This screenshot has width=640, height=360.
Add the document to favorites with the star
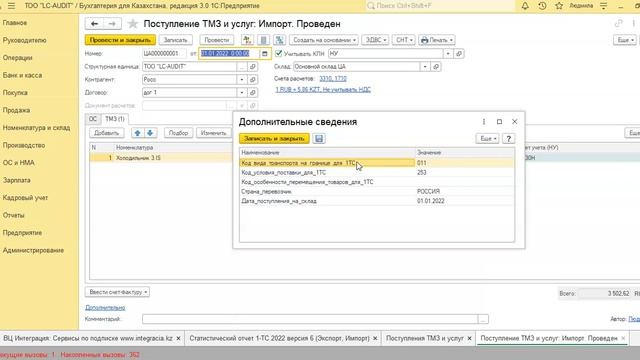(x=133, y=24)
